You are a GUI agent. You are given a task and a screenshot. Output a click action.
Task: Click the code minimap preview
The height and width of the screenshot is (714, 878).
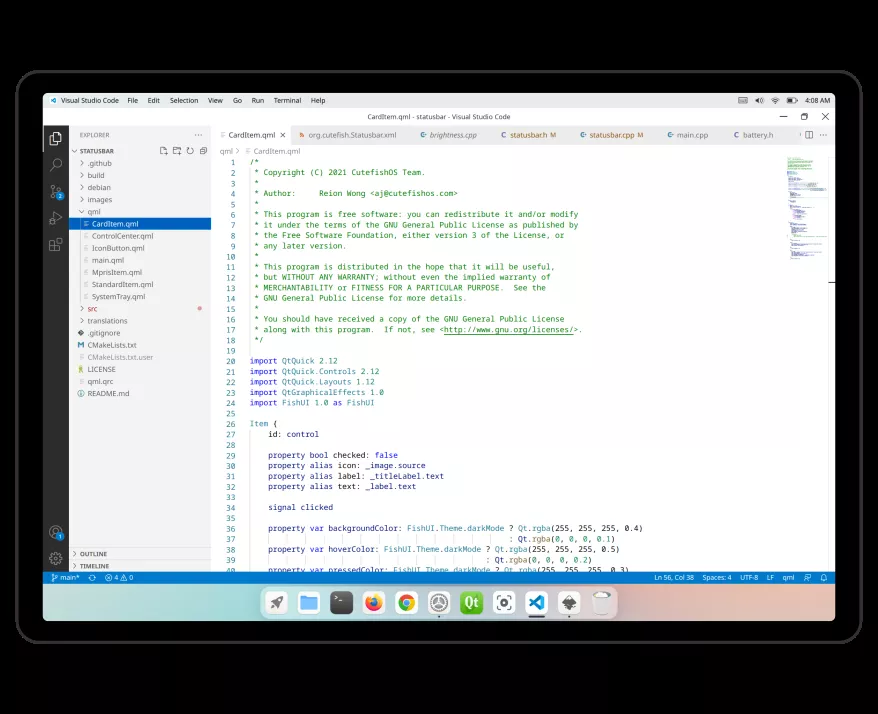pos(806,208)
